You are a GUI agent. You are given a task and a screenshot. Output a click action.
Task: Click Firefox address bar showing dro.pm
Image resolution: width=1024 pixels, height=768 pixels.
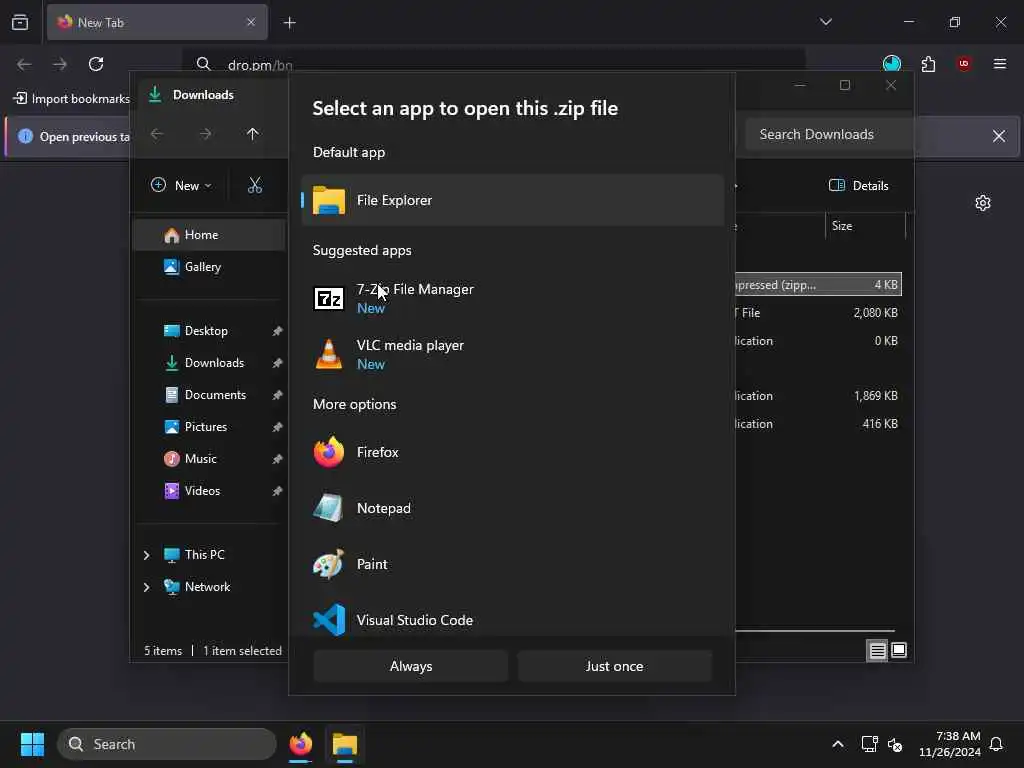pos(494,64)
